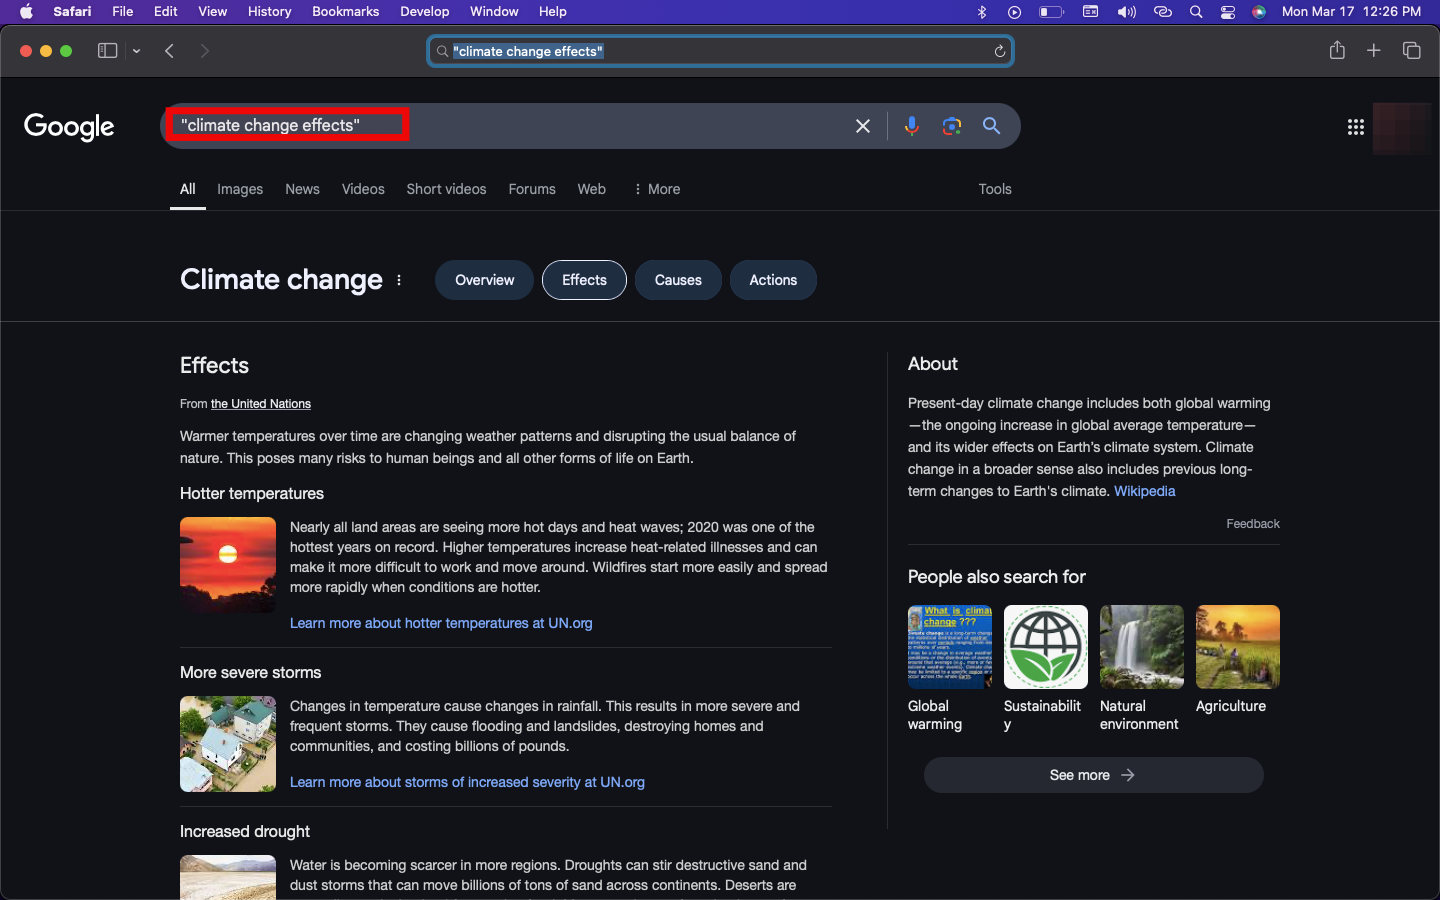This screenshot has width=1440, height=900.
Task: Submit search with magnifier button
Action: 991,126
